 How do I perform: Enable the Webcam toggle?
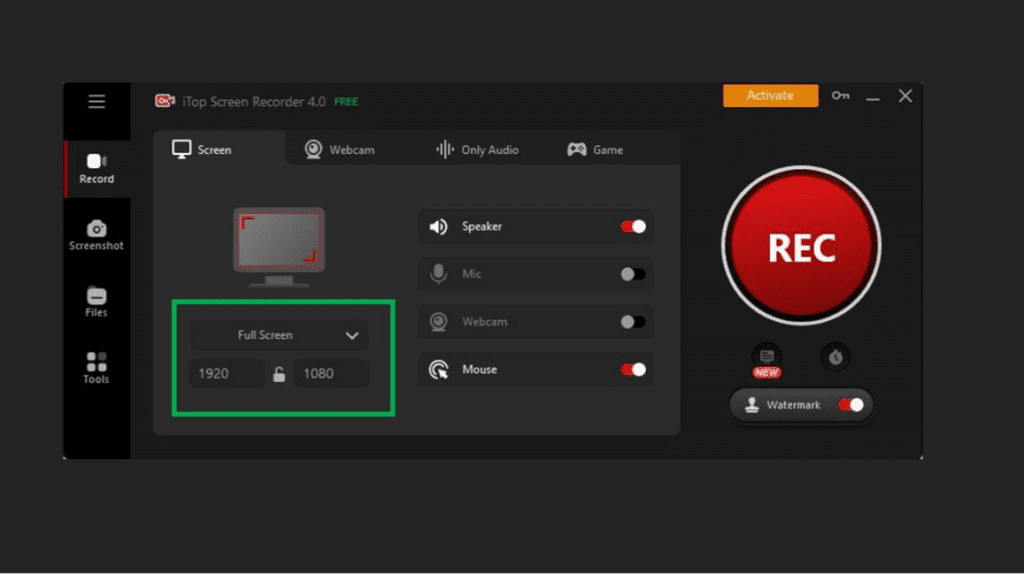pos(633,322)
